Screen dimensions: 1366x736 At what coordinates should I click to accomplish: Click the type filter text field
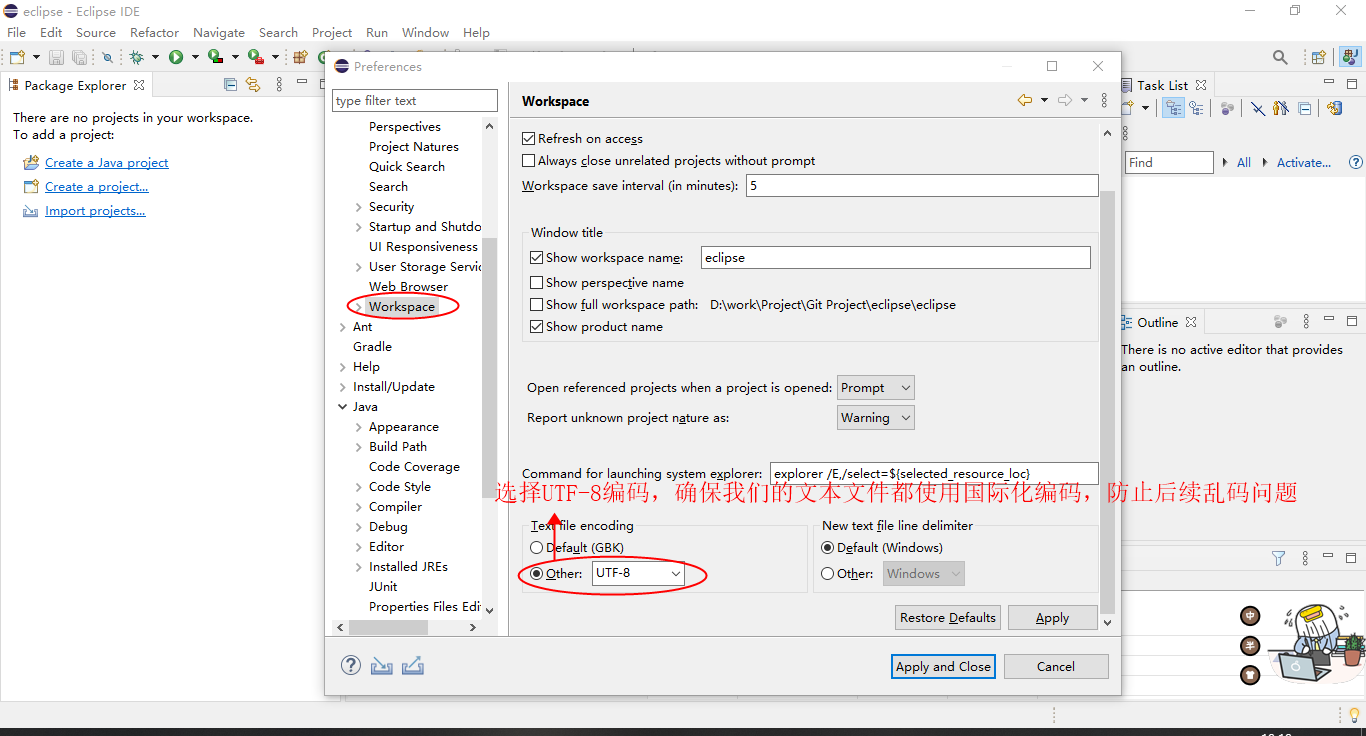[415, 100]
